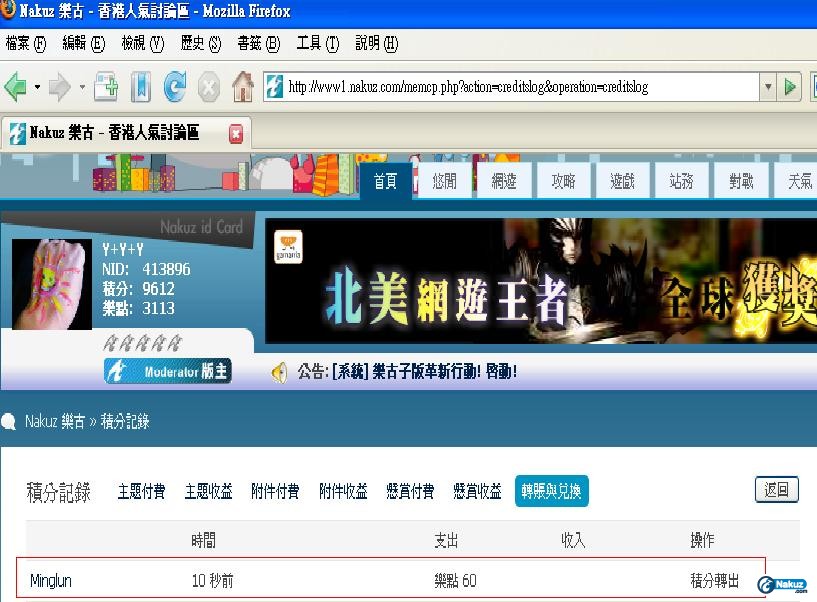The image size is (817, 602).
Task: Click the new tab toolbar icon
Action: (106, 87)
